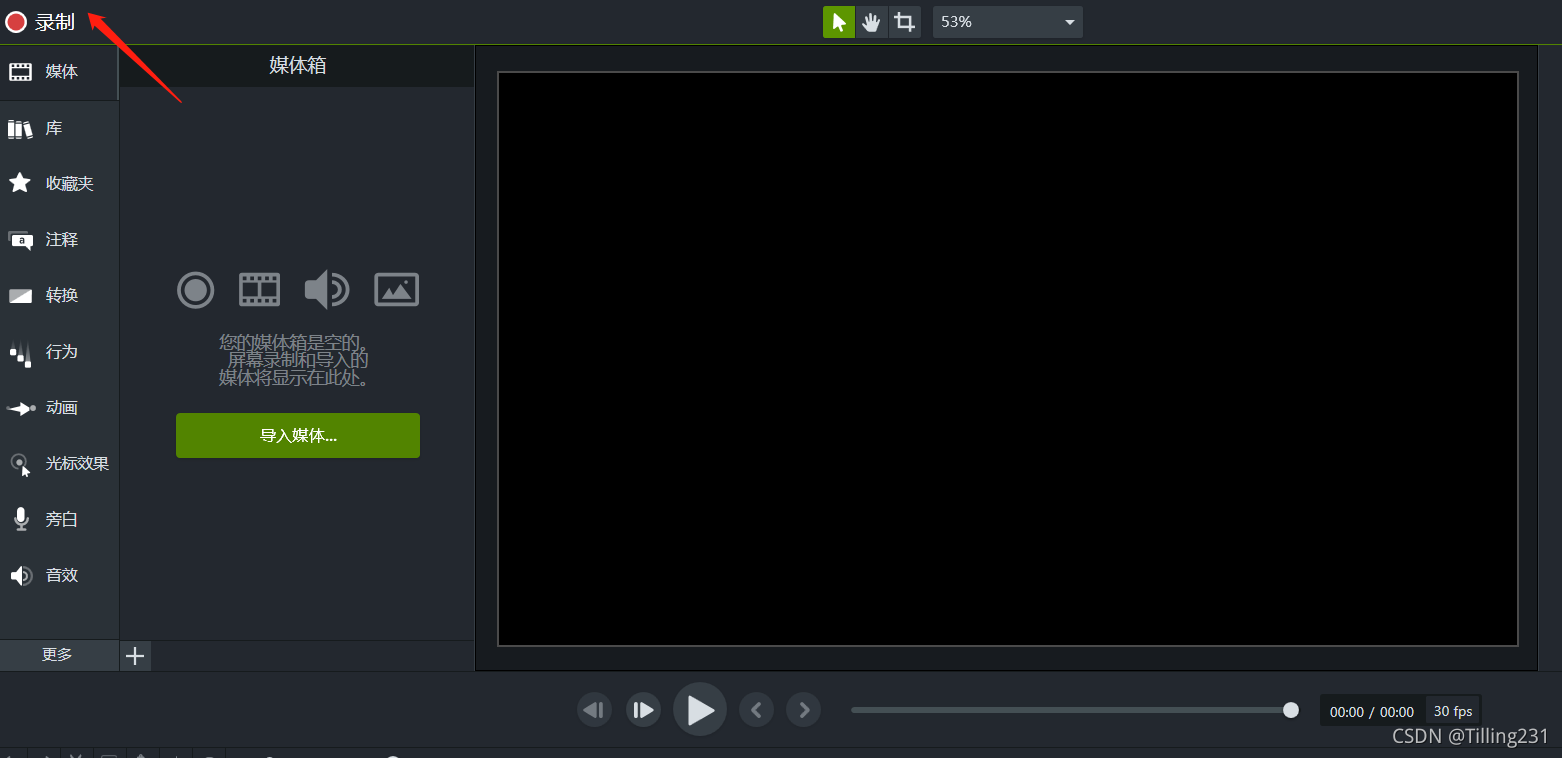
Task: Jump to the previous clip or marker
Action: (x=756, y=710)
